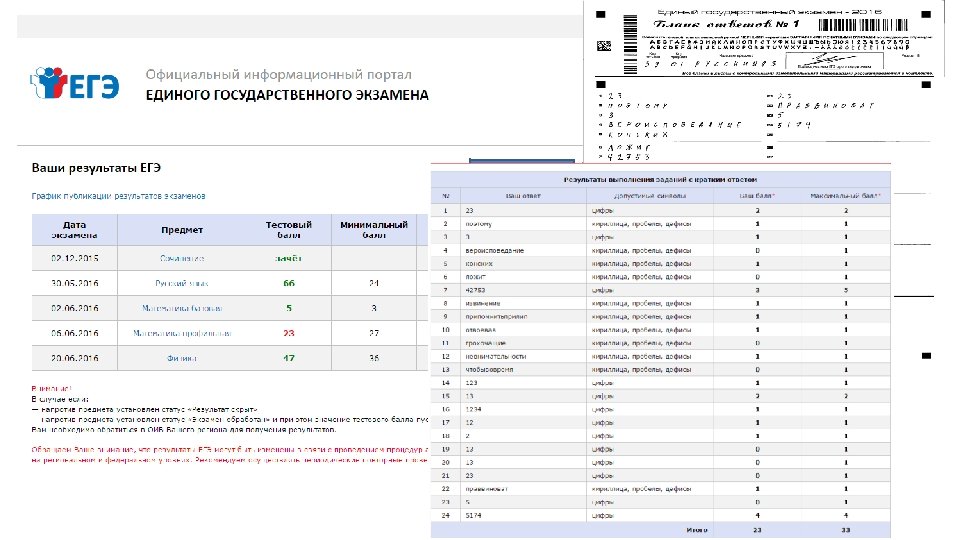Click the minimum score 24
960x540 pixels.
tap(374, 283)
